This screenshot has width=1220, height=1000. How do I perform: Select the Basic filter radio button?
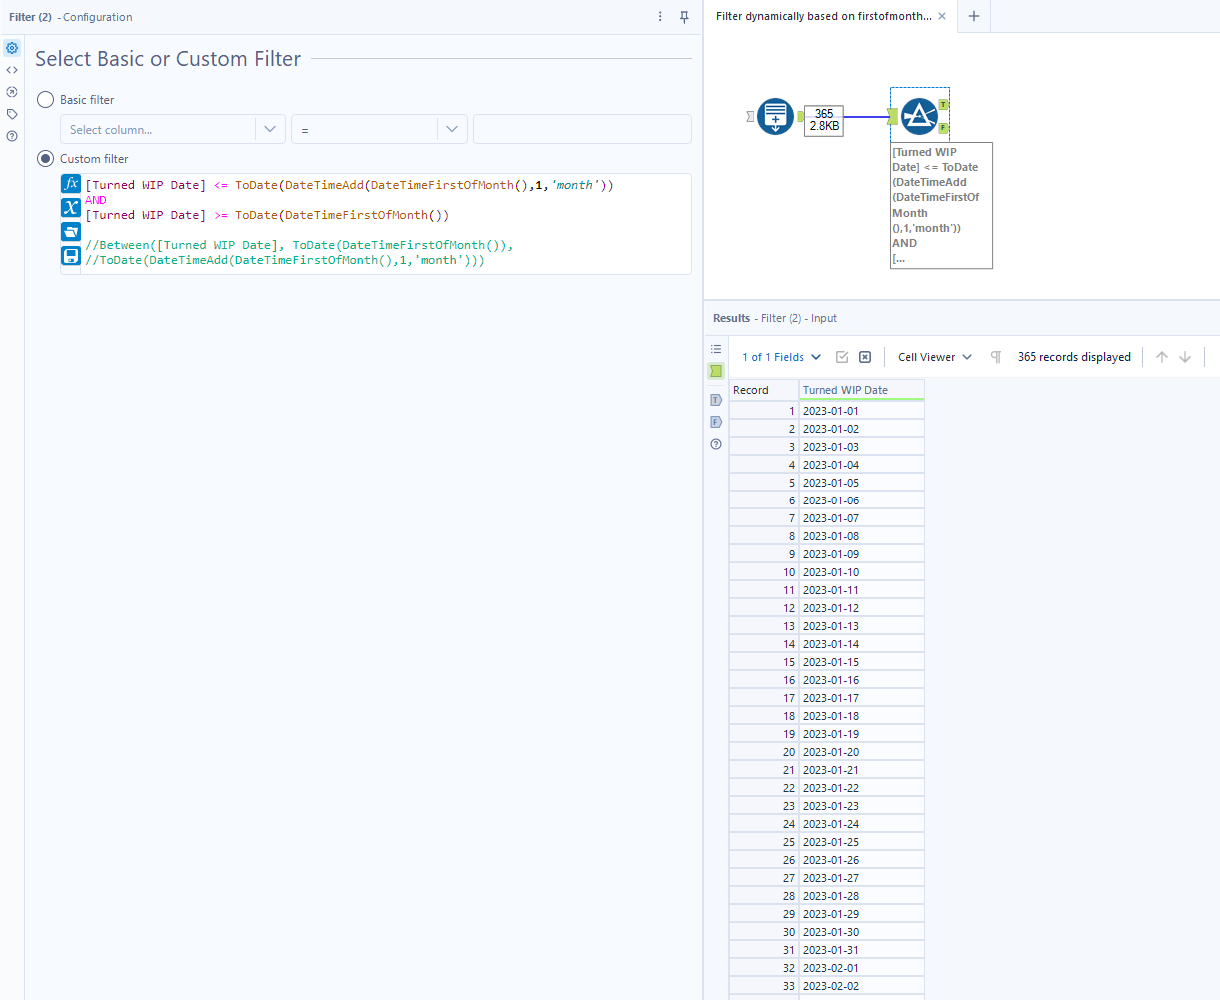(45, 99)
